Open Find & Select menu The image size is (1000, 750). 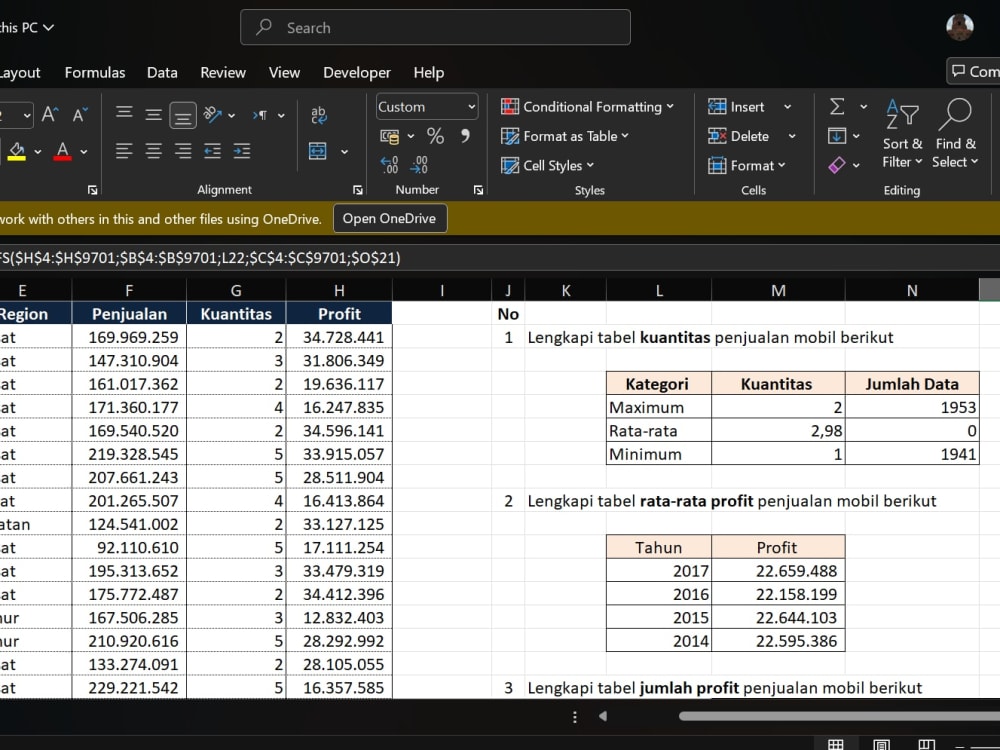[x=955, y=134]
